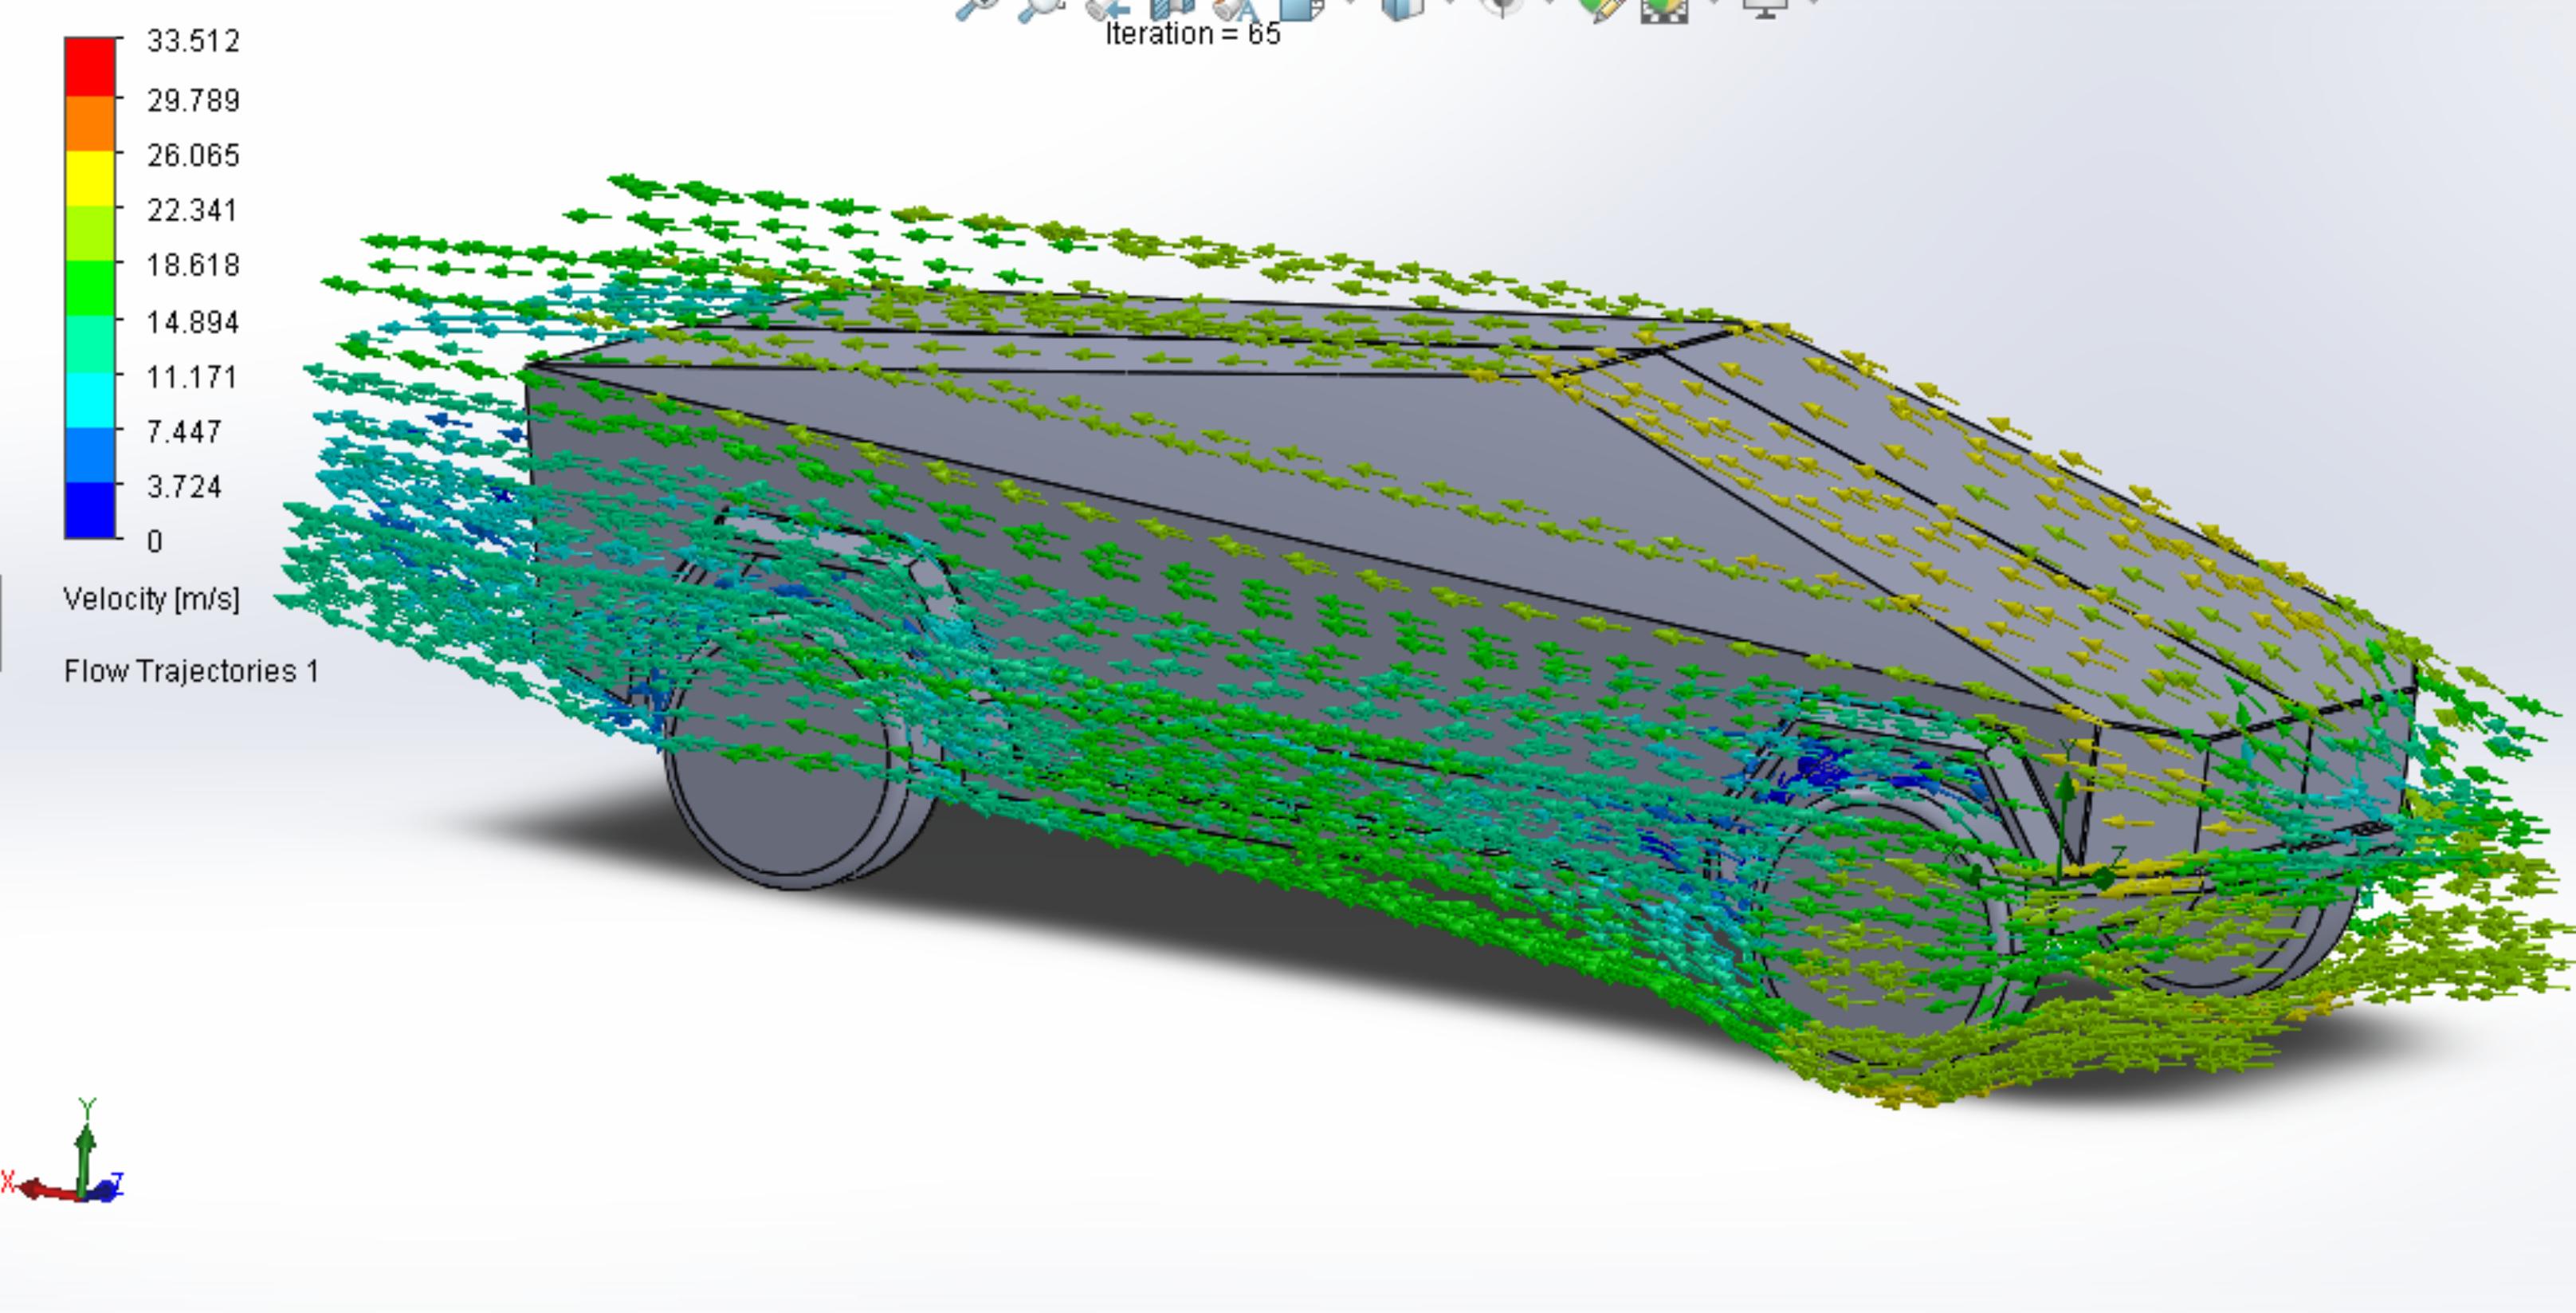
Task: Click the Flow Trajectories 1 label
Action: [x=191, y=671]
